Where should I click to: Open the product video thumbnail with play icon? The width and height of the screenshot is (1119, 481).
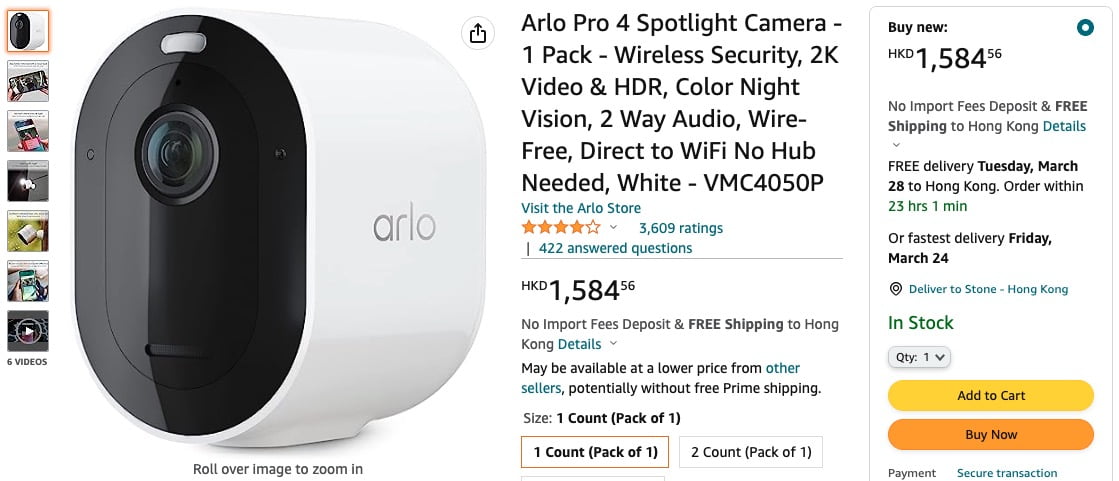click(28, 331)
